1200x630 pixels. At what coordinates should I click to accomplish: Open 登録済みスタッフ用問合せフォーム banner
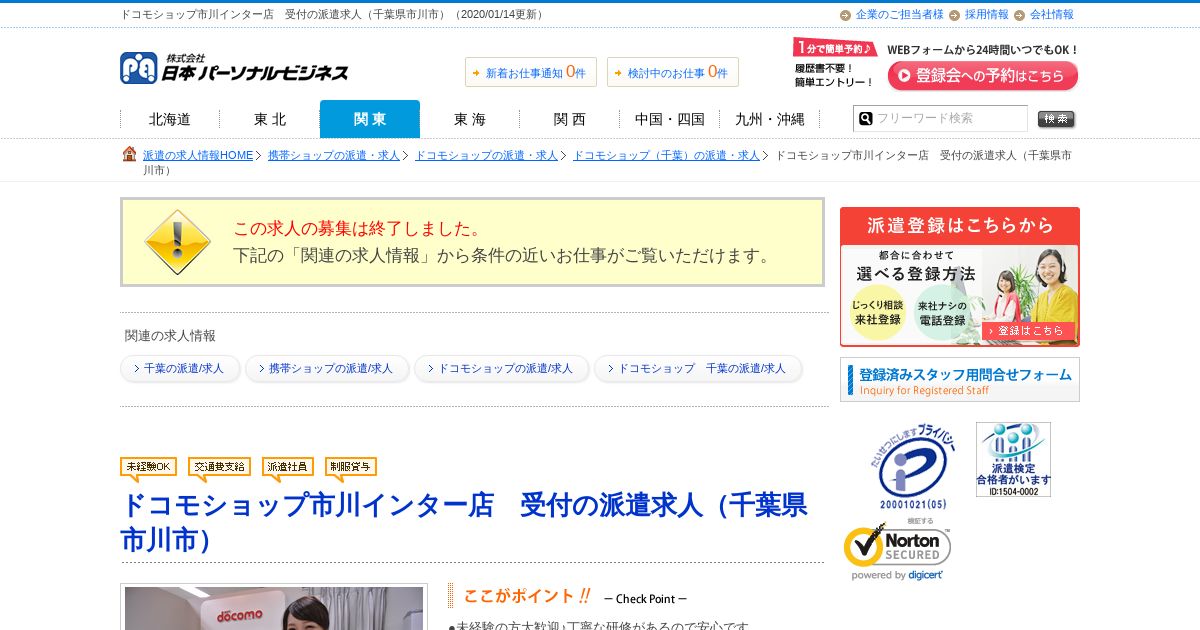tap(960, 380)
